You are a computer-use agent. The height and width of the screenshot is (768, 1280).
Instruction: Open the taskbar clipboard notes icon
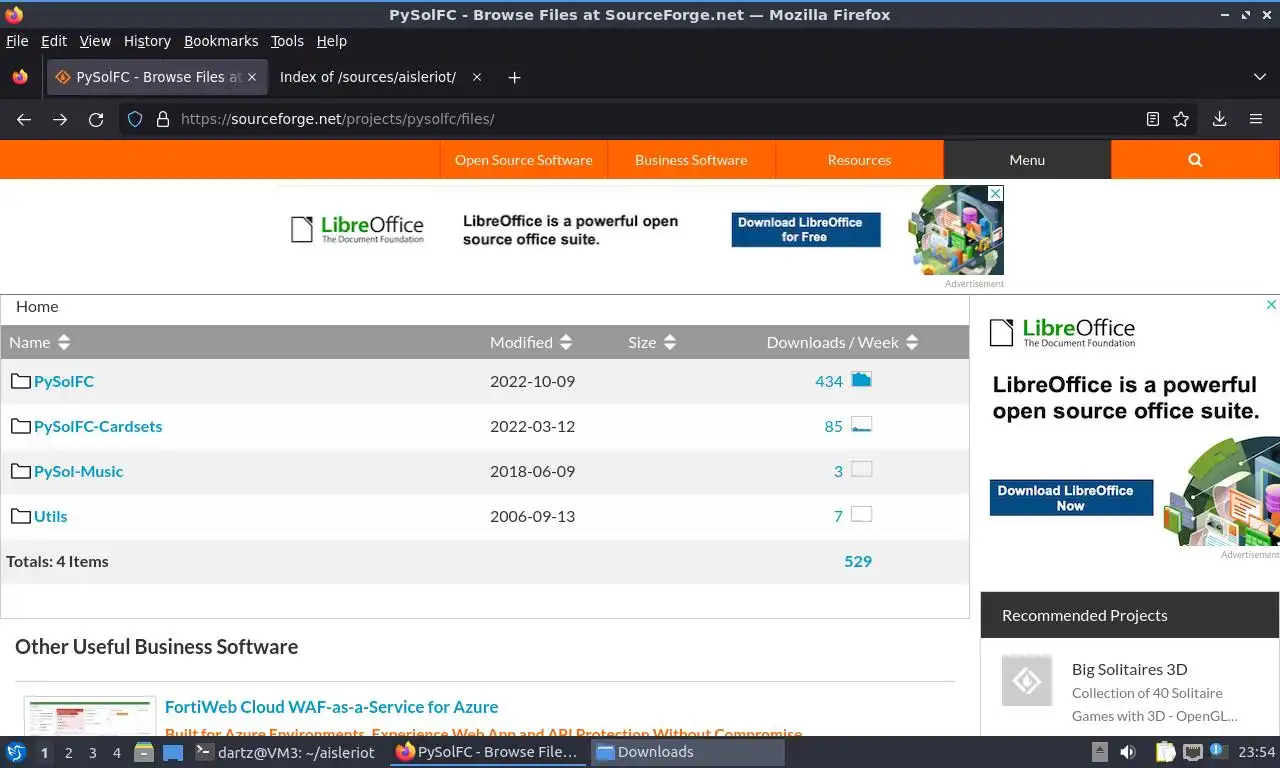[1166, 752]
